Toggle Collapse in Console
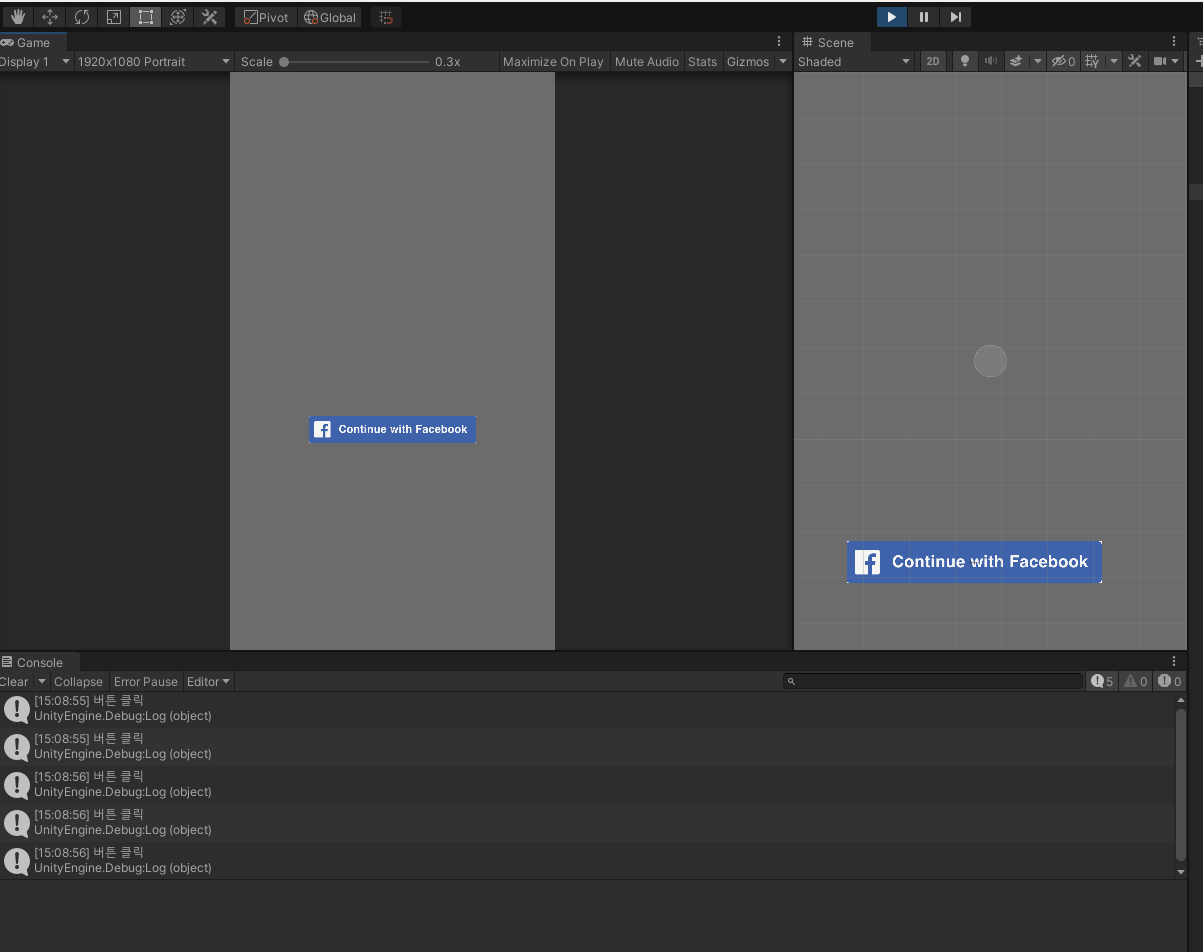 coord(78,681)
